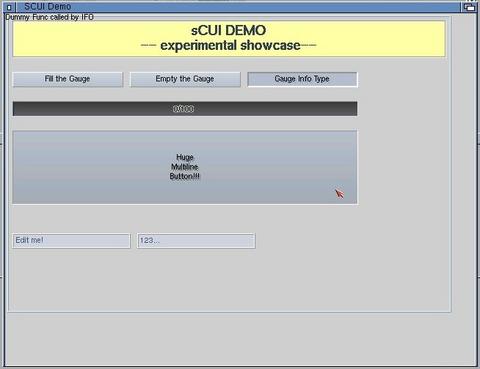The image size is (480, 369).
Task: Click the blank panel area right of Gauge Info Type
Action: 403,79
